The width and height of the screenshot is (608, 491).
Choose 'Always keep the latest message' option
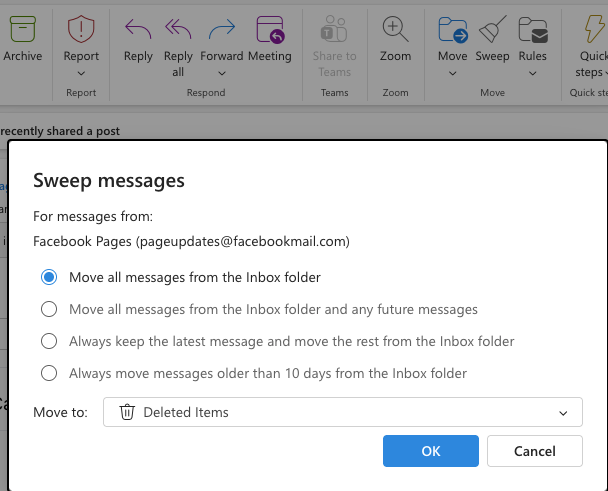pyautogui.click(x=48, y=341)
